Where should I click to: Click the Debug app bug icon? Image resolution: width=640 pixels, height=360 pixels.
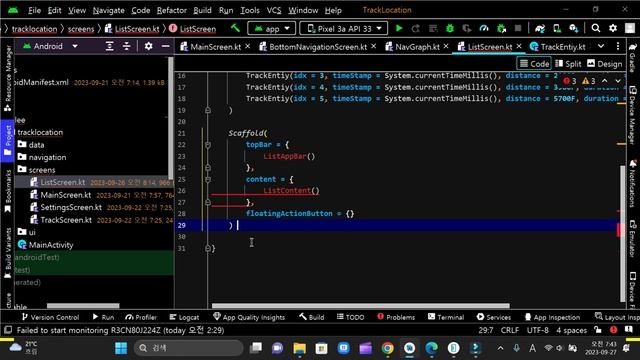(x=450, y=28)
